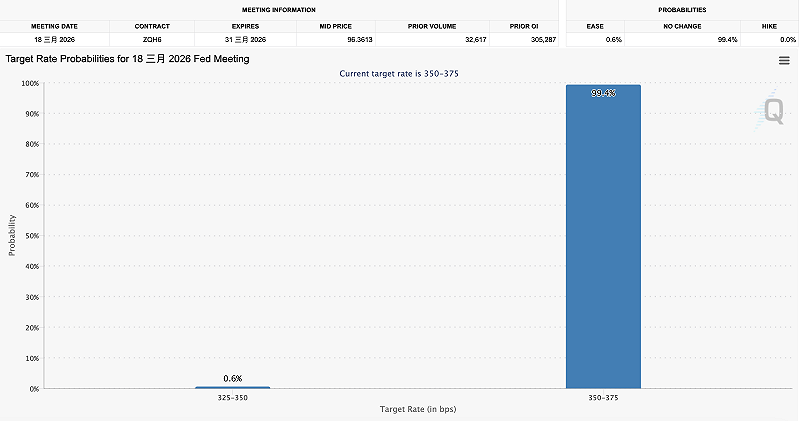The height and width of the screenshot is (421, 800).
Task: Select the tall 350-375 probability bar
Action: tap(603, 240)
